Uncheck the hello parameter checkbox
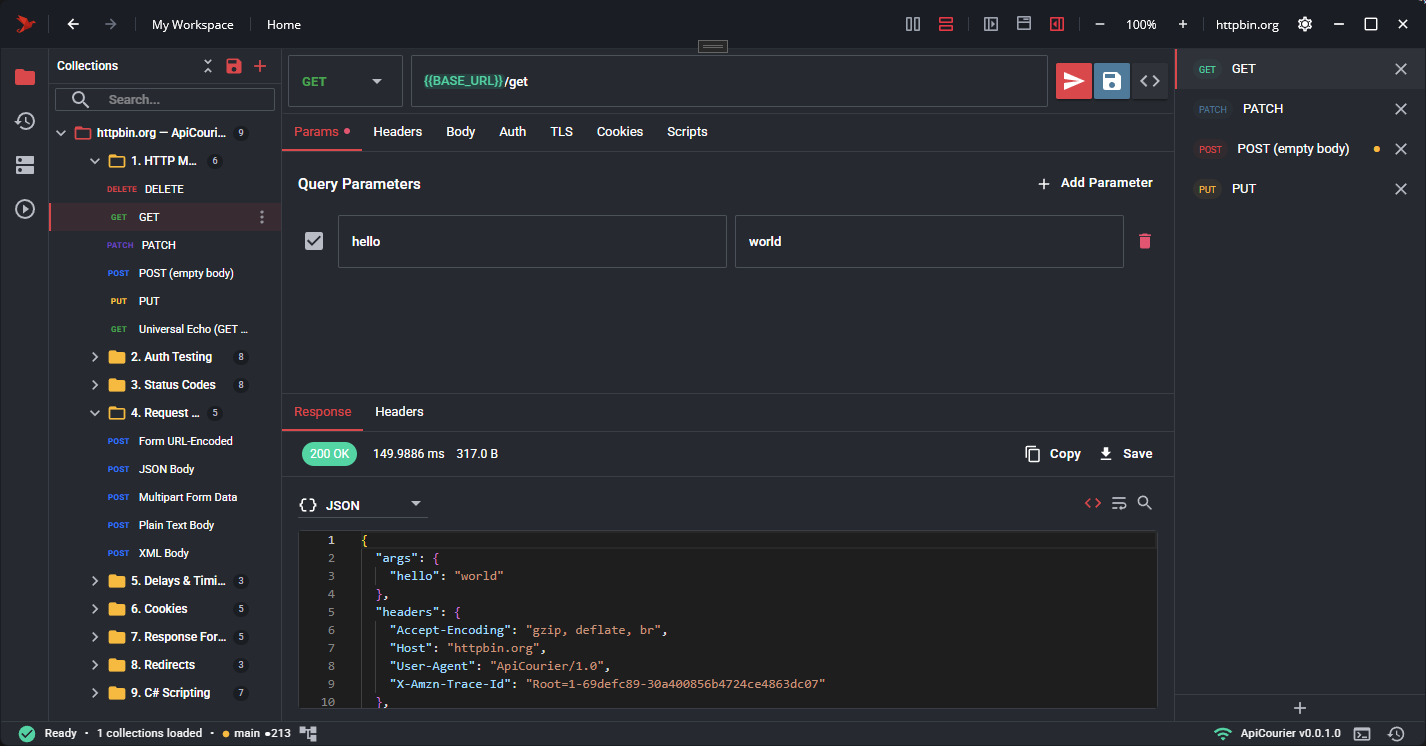This screenshot has width=1426, height=746. [x=314, y=241]
